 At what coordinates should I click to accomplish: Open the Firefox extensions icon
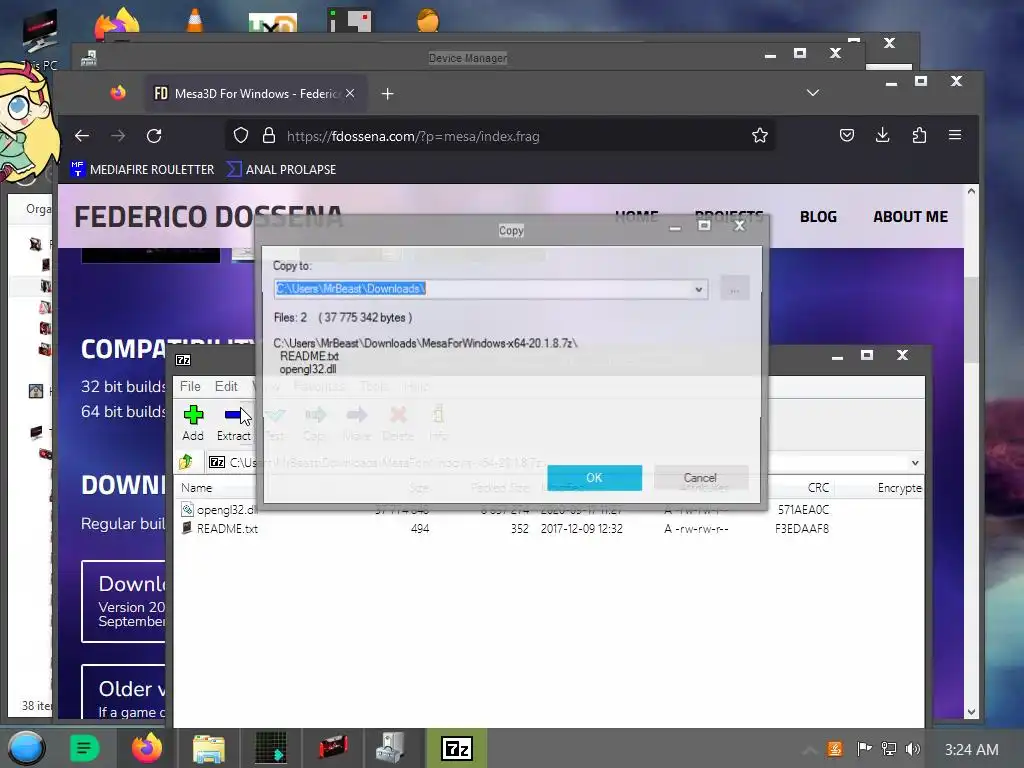pos(919,135)
